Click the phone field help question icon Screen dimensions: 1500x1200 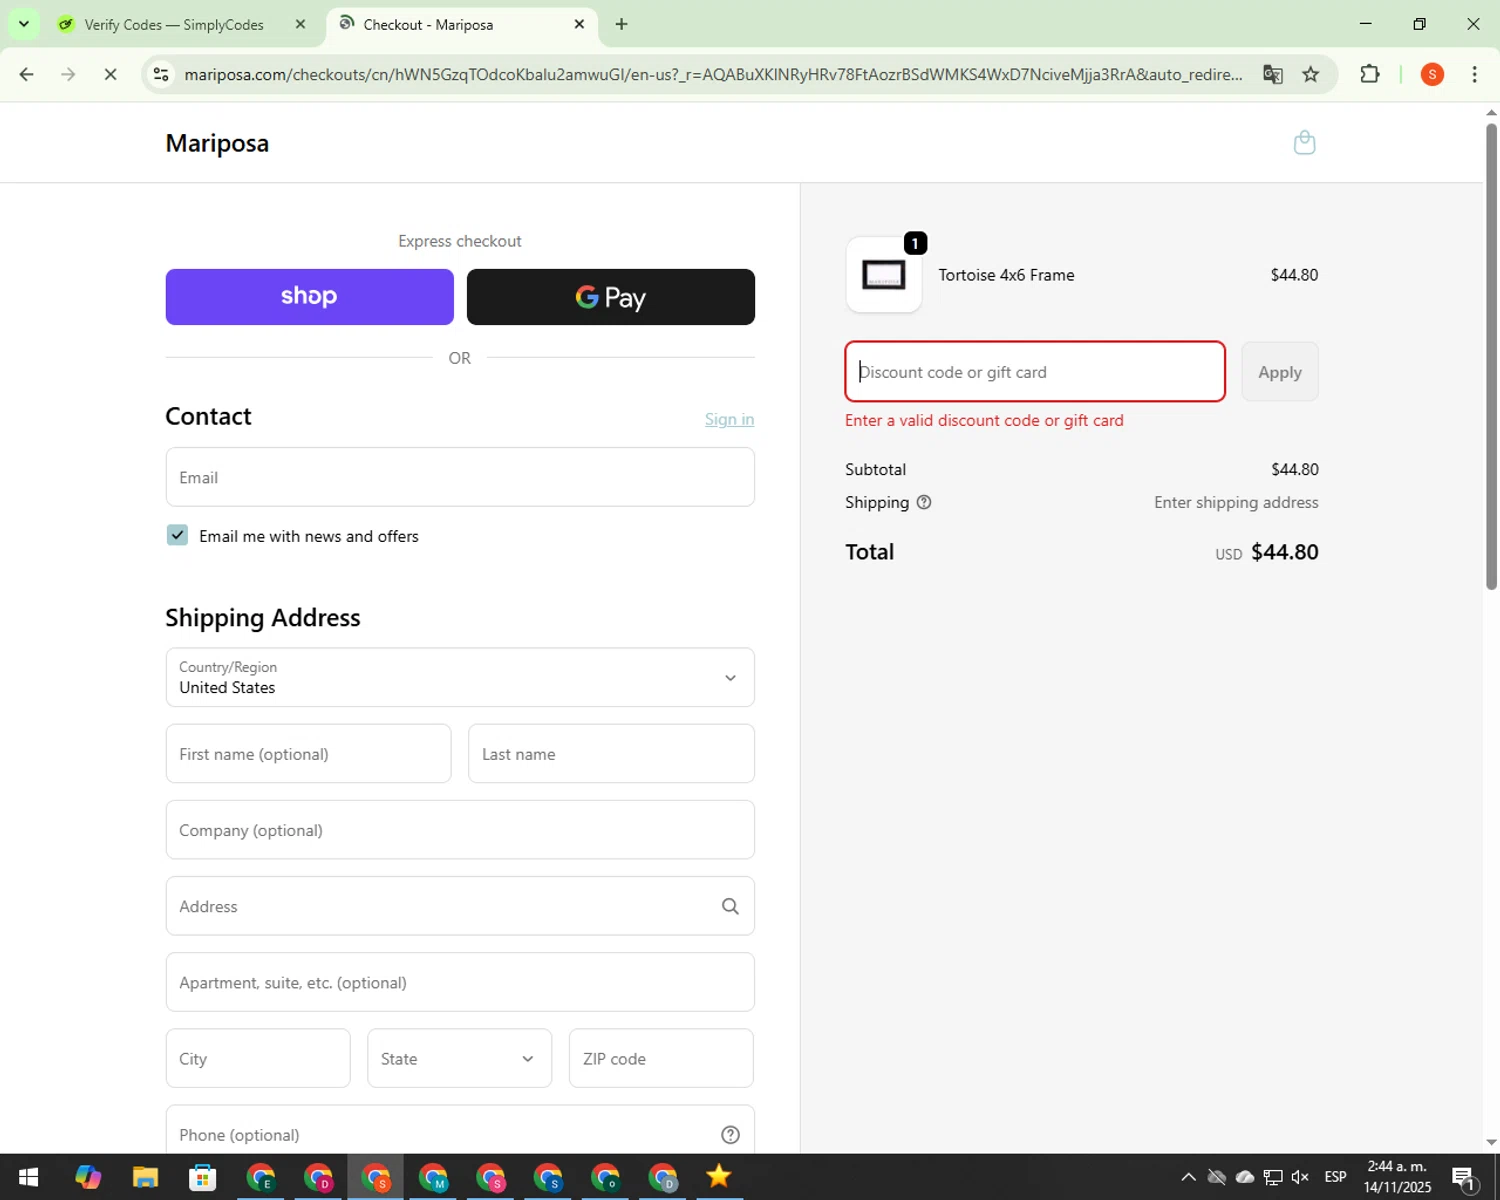[730, 1134]
